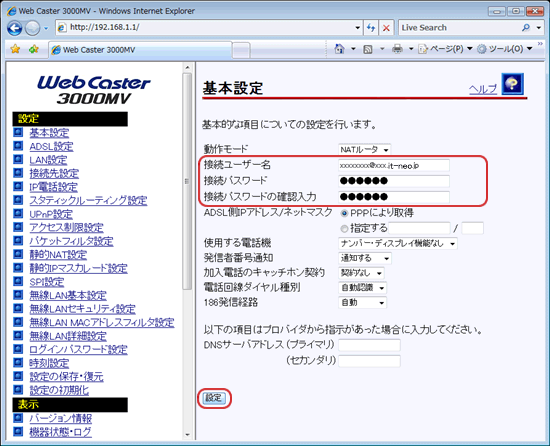Click the blue Help question mark icon
The height and width of the screenshot is (446, 550).
coord(512,84)
